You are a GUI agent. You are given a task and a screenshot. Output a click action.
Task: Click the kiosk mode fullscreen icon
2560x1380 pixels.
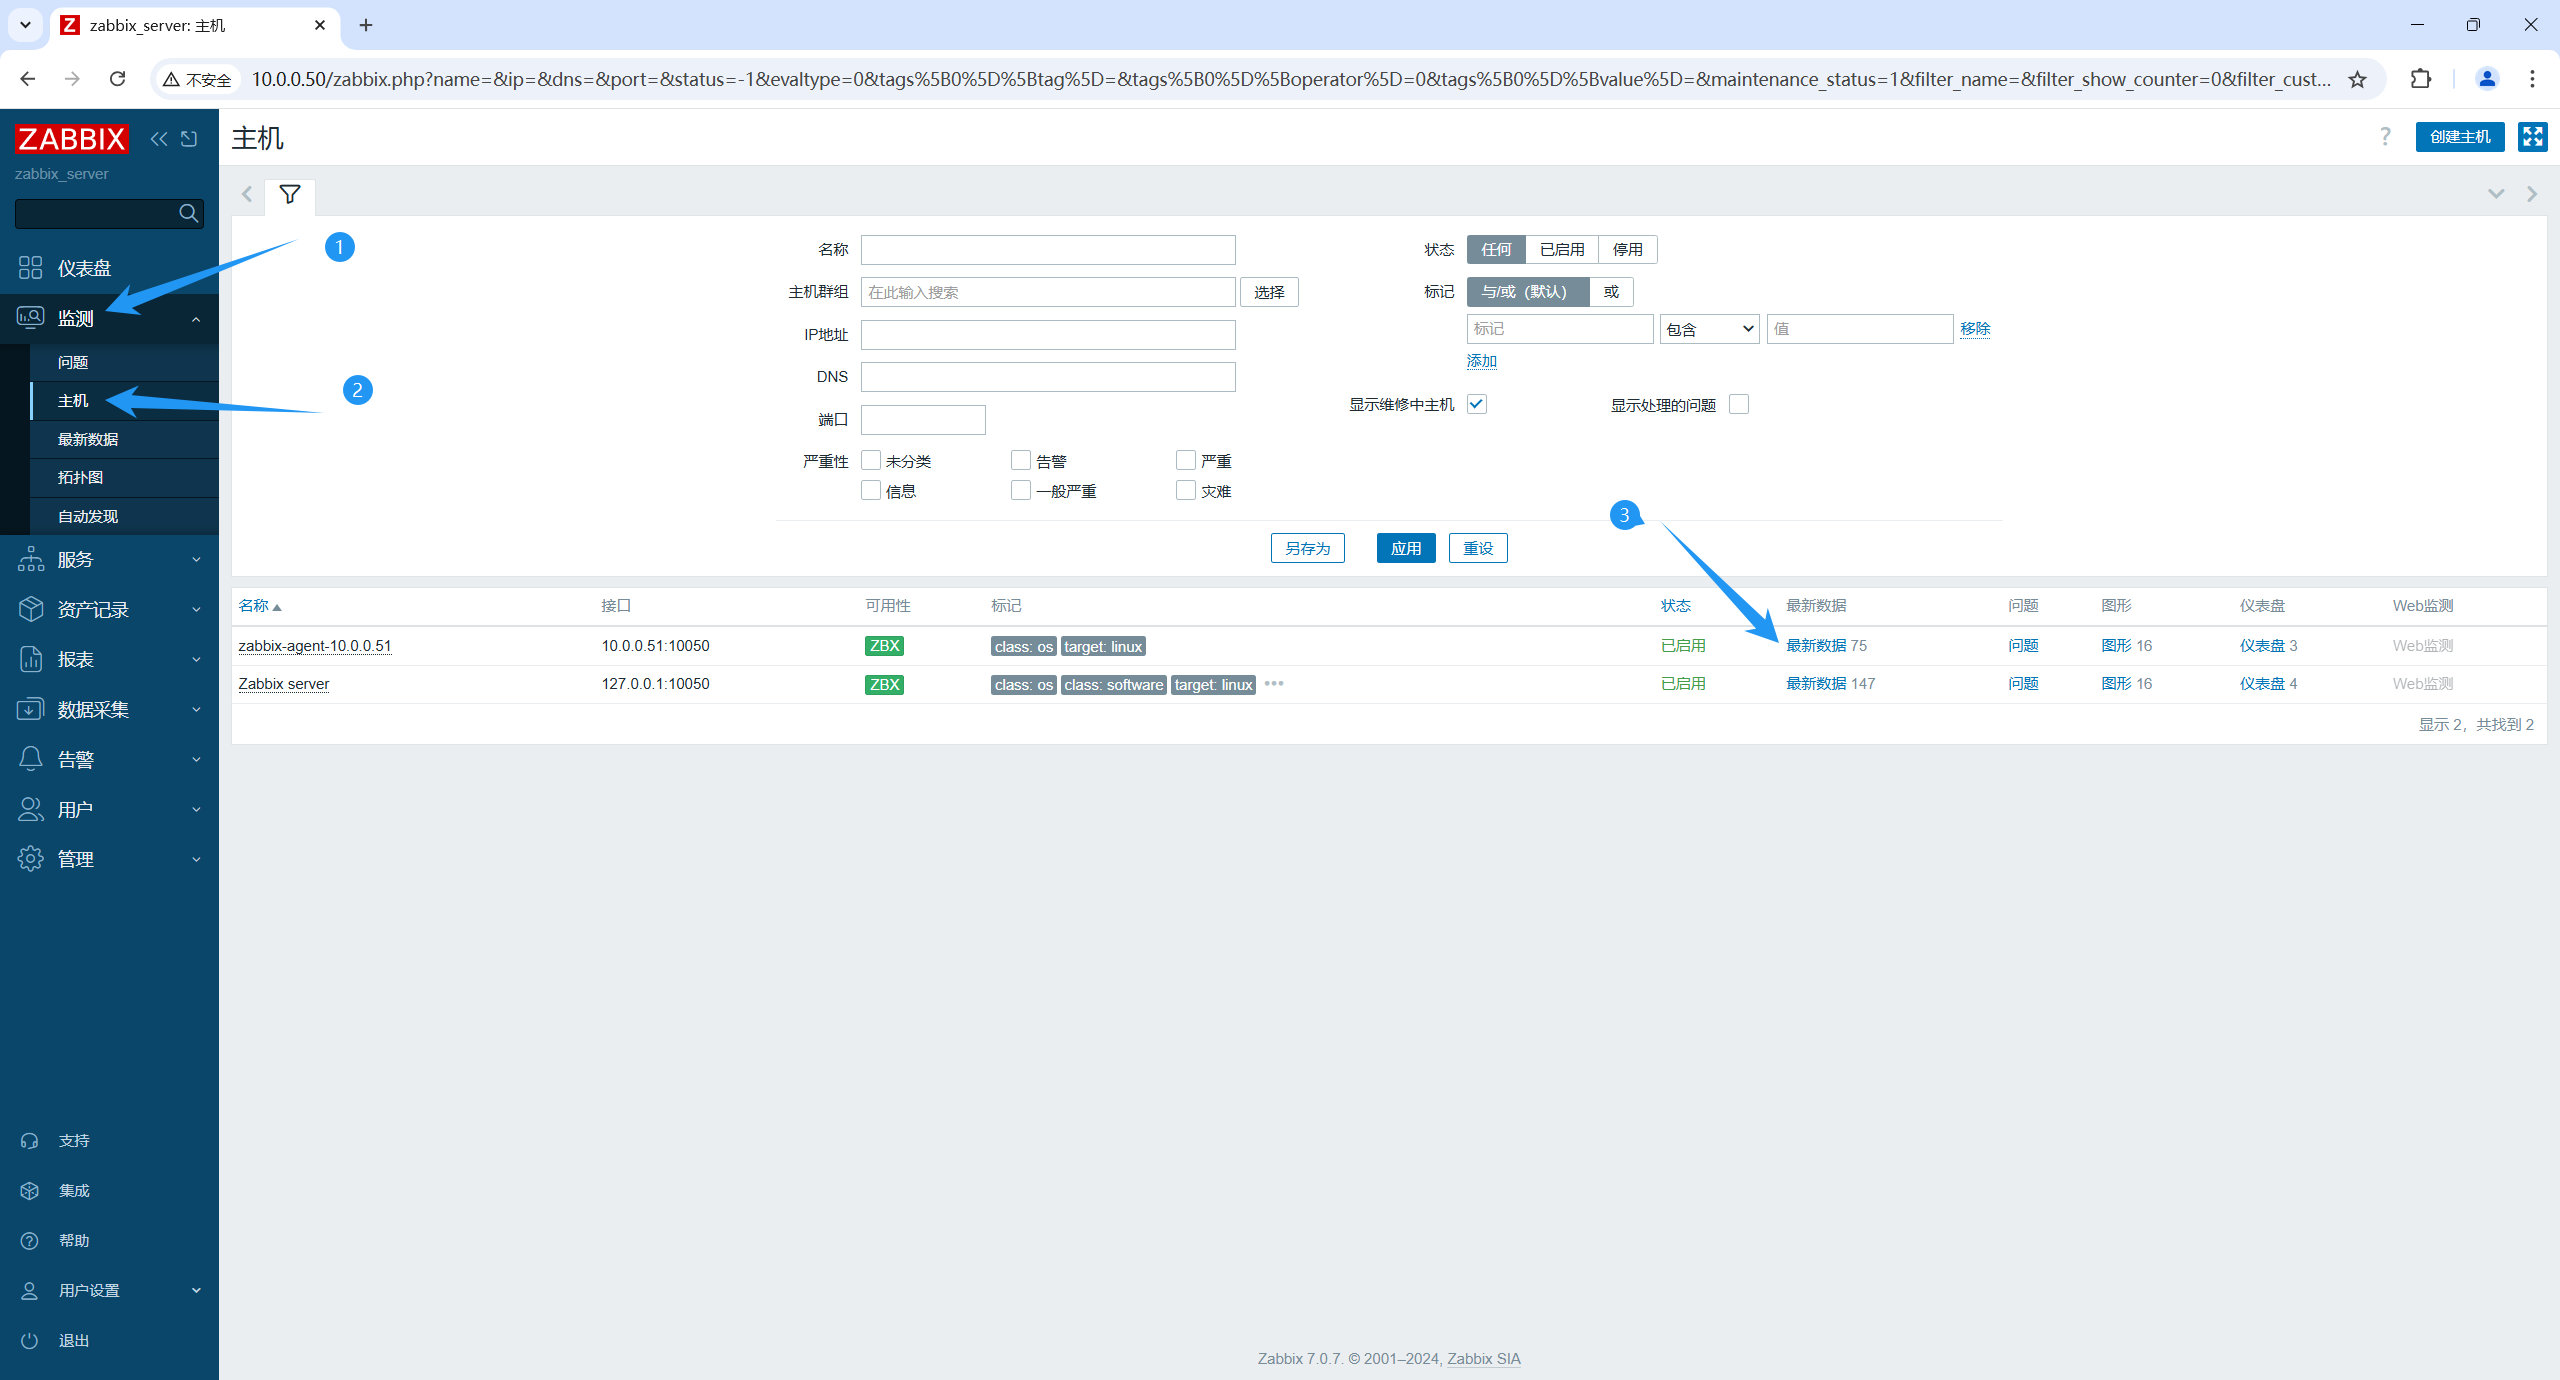point(2532,137)
